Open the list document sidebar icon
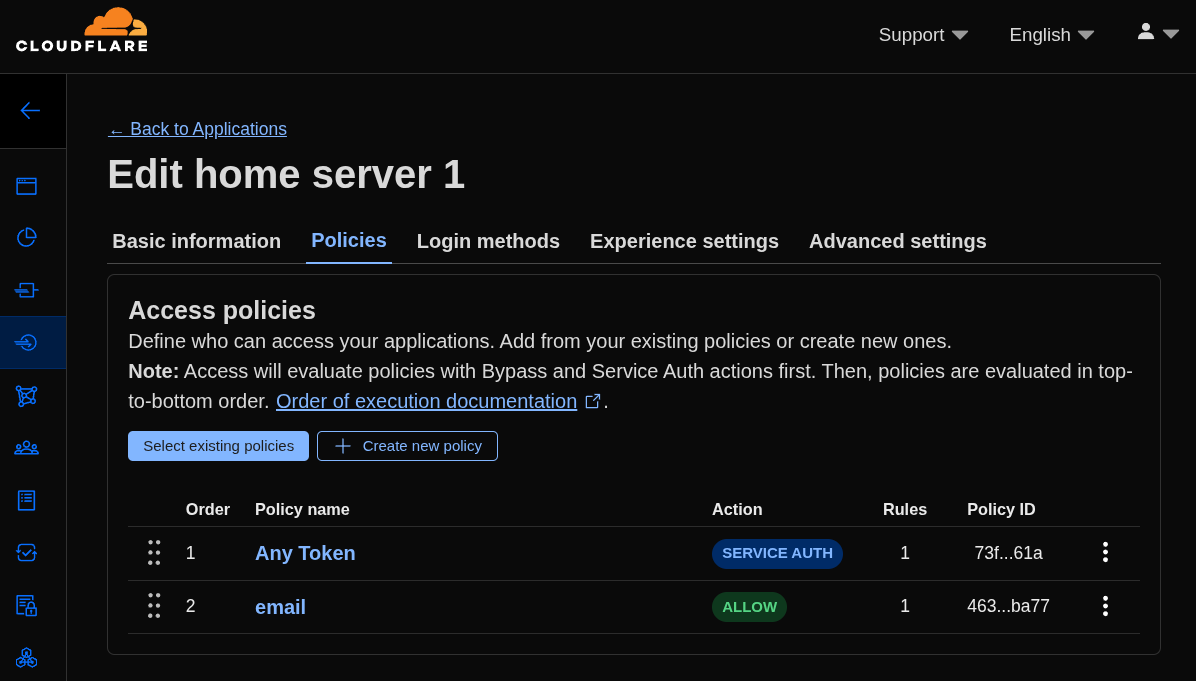This screenshot has width=1196, height=681. click(27, 500)
